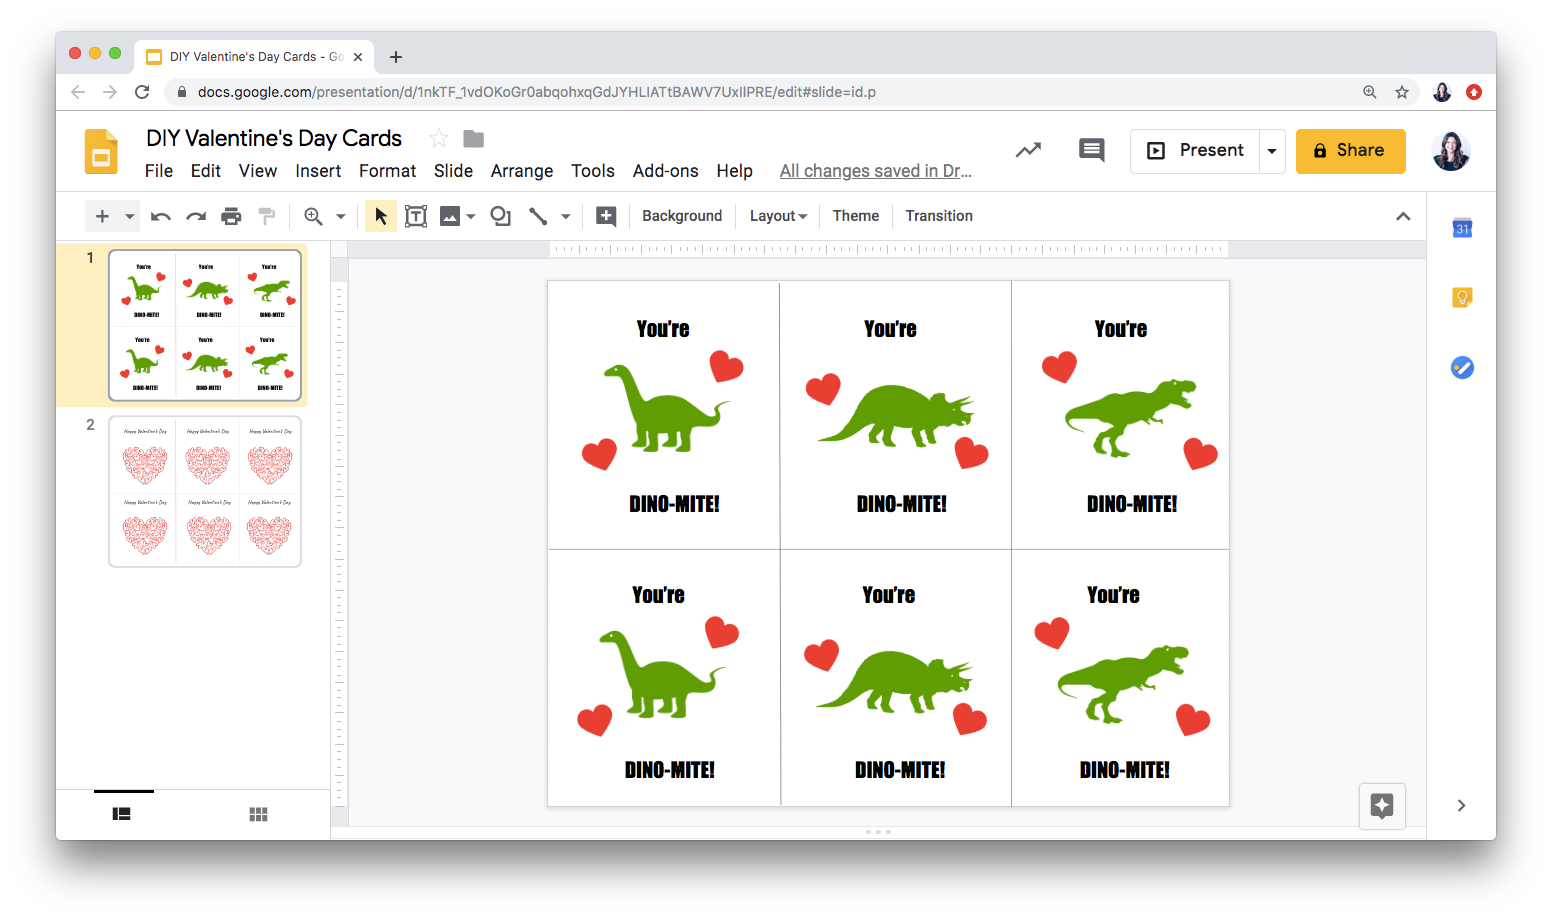
Task: Open a new browser tab
Action: click(x=396, y=57)
